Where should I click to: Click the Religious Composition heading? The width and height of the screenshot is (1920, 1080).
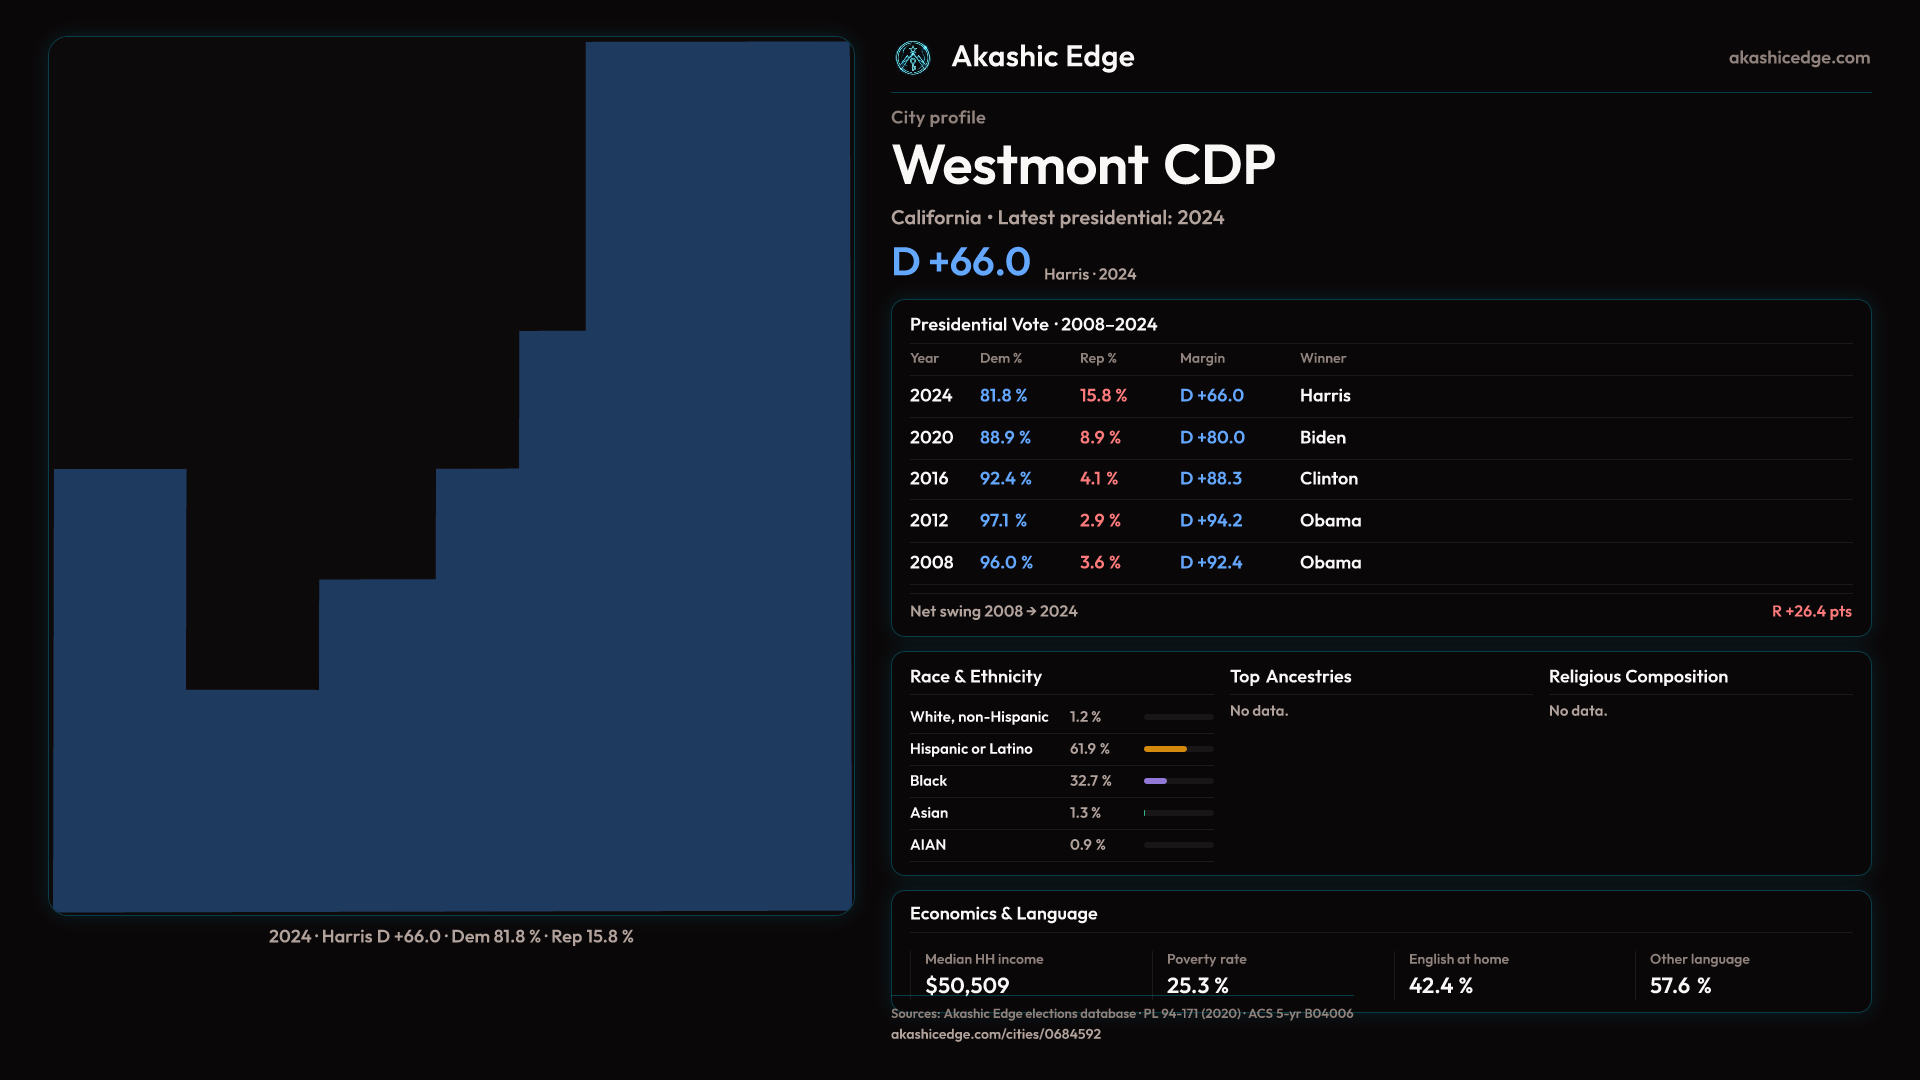(x=1638, y=677)
